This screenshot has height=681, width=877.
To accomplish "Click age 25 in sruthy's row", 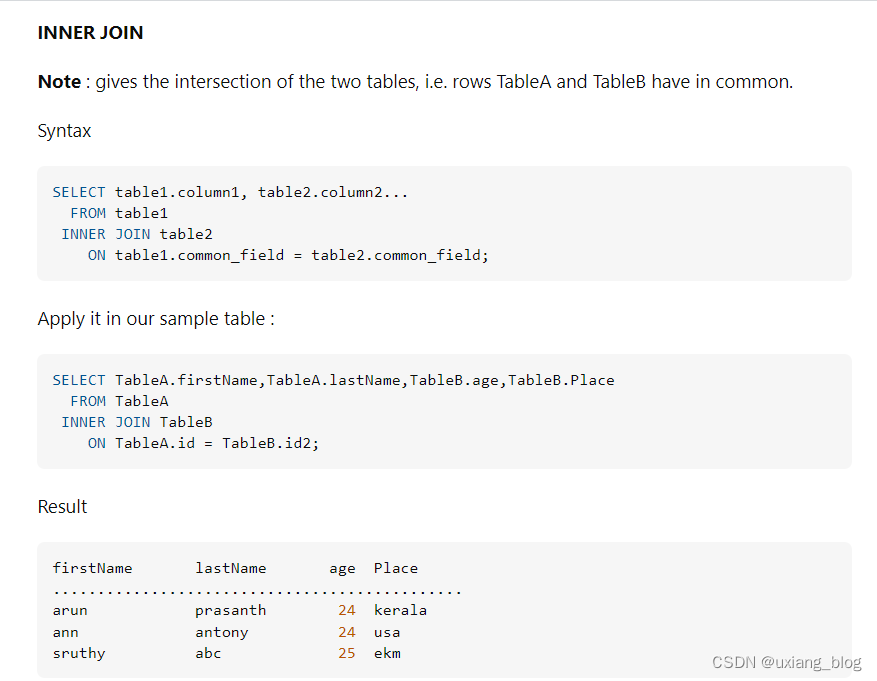I will click(x=346, y=653).
